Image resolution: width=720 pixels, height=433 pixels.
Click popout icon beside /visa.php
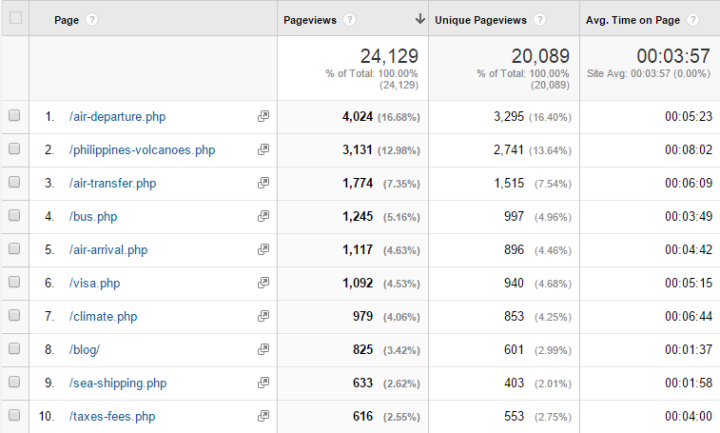click(264, 283)
